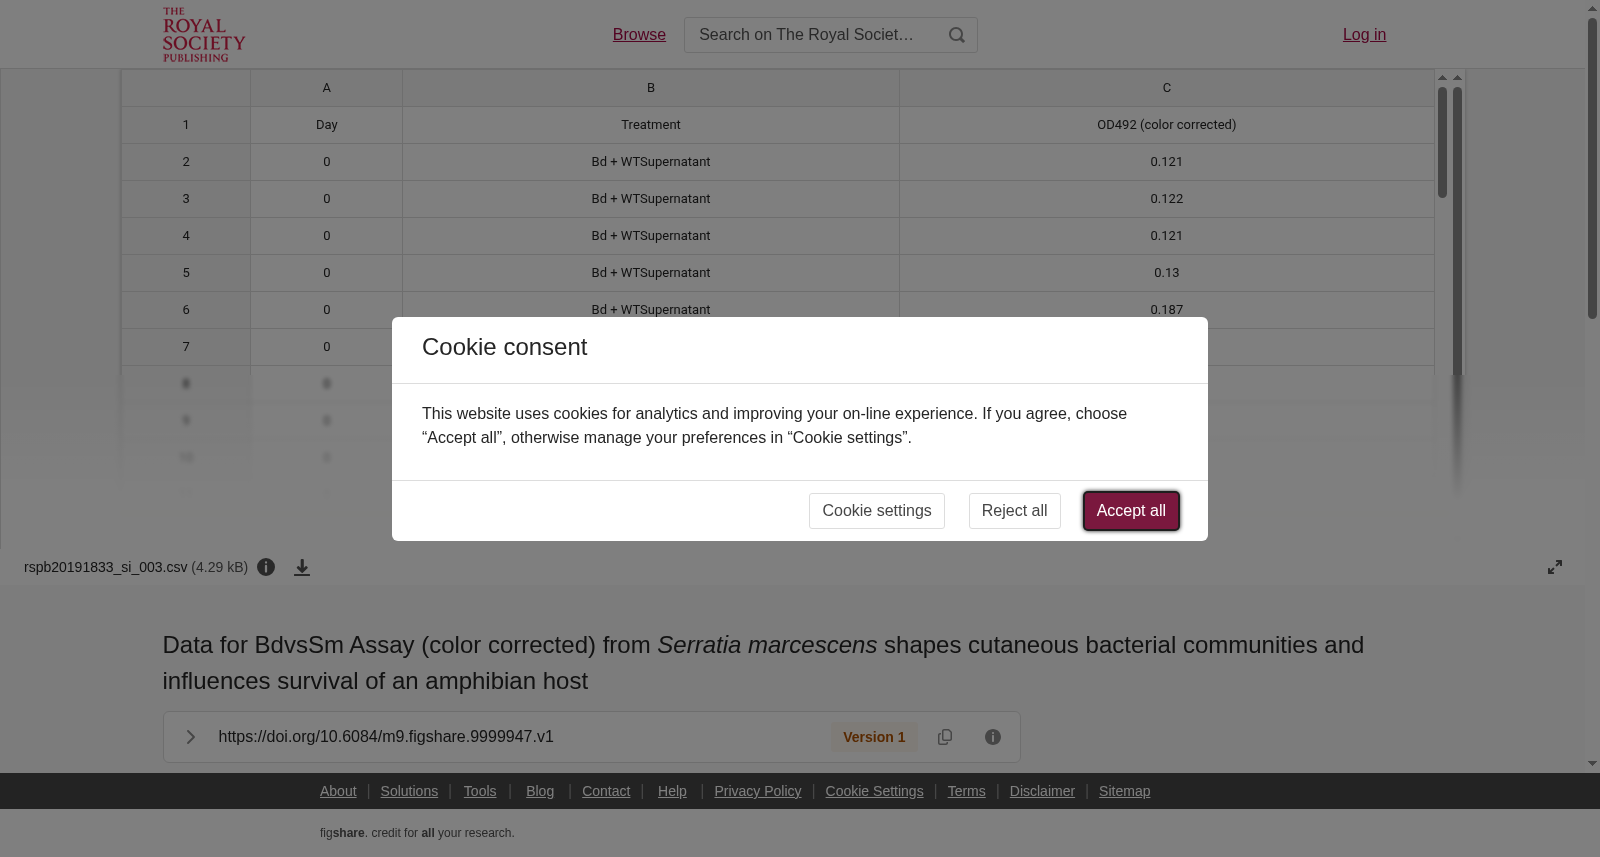Open fullscreen preview with expand arrows icon

point(1555,567)
